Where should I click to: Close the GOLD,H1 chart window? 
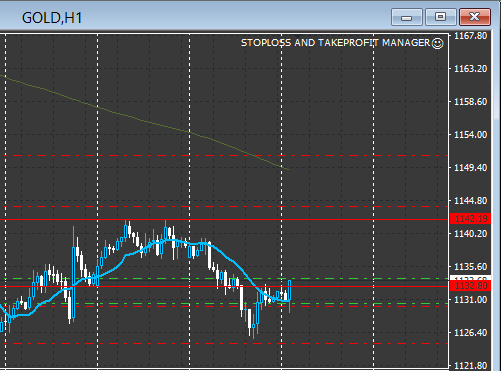click(x=475, y=17)
